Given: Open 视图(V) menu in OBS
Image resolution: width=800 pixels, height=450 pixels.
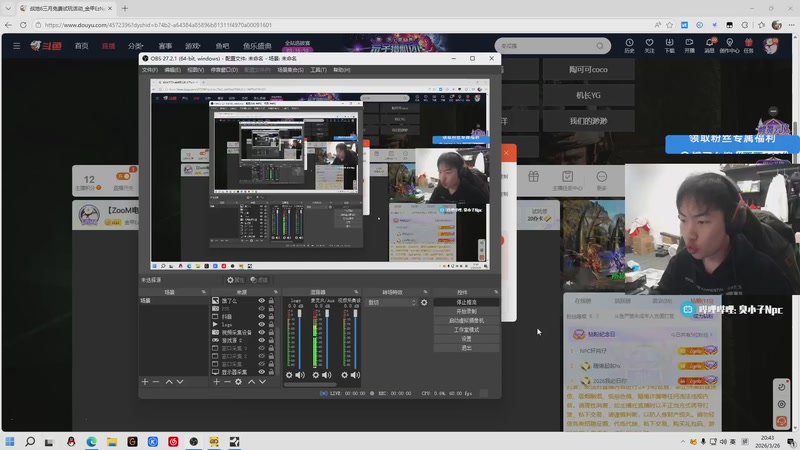Looking at the screenshot, I should tap(195, 70).
